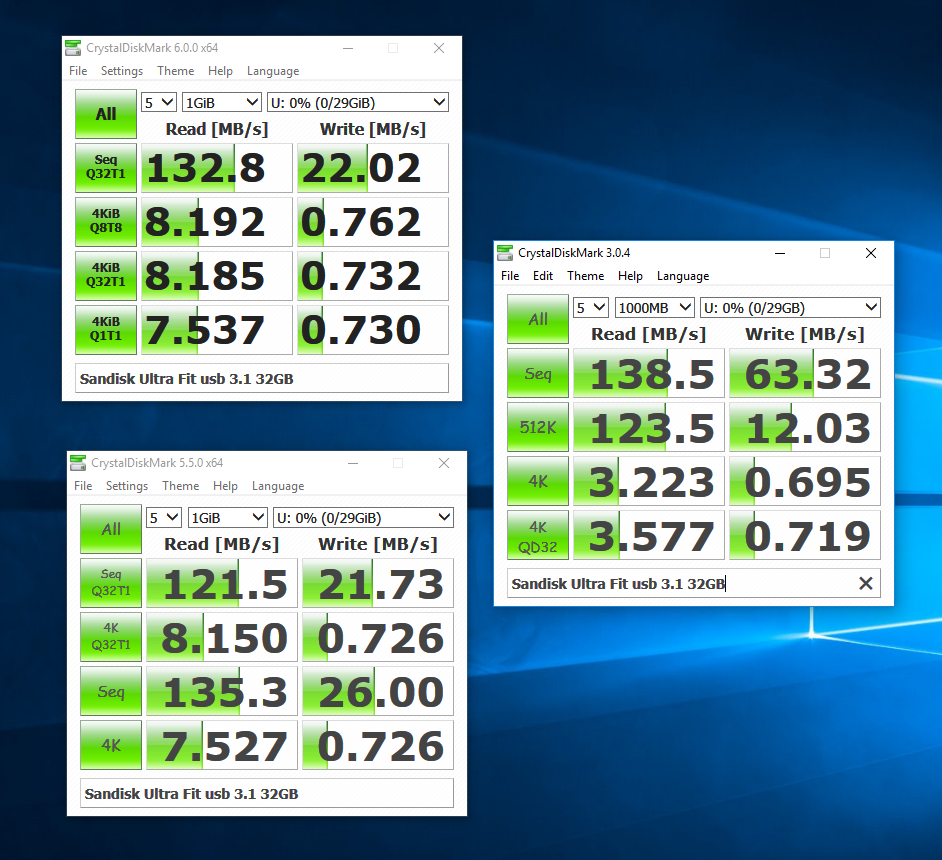Open Language menu in CrystalDiskMark 5.5.0

pos(278,486)
